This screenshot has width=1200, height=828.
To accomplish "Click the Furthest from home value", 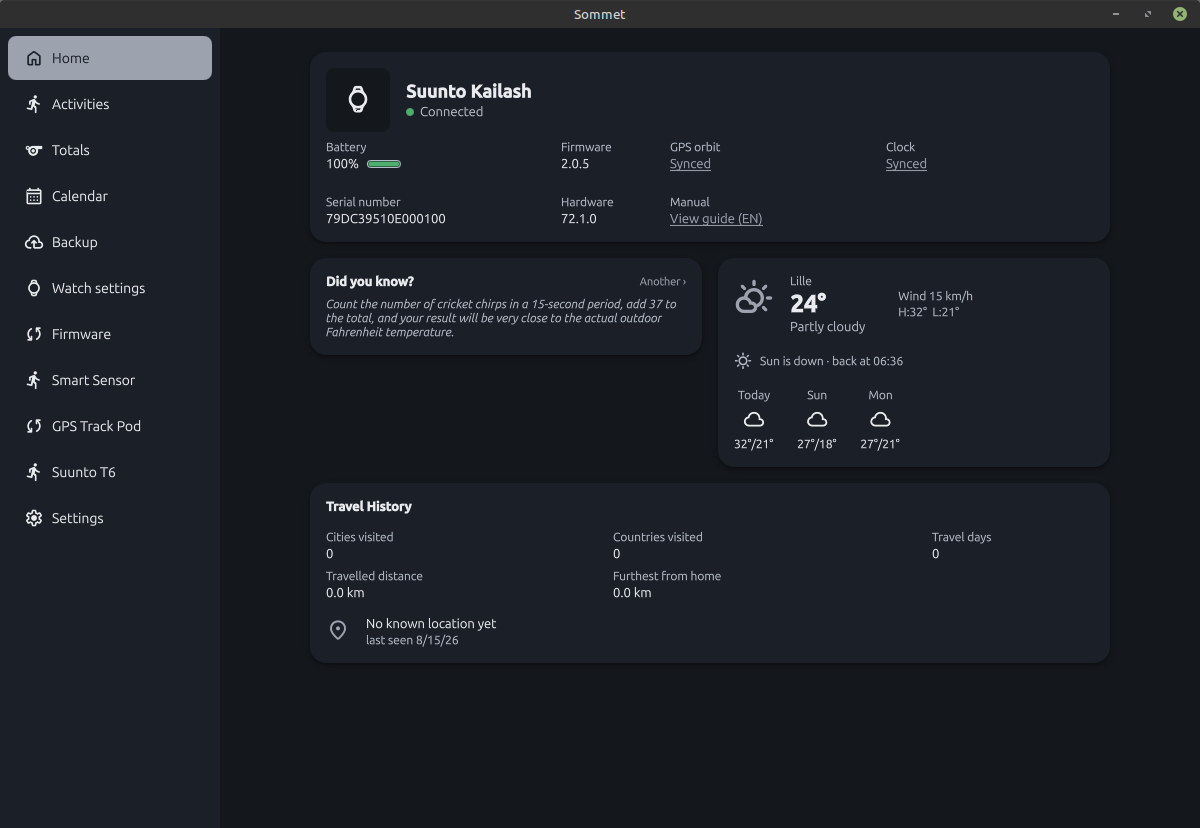I will pos(632,593).
